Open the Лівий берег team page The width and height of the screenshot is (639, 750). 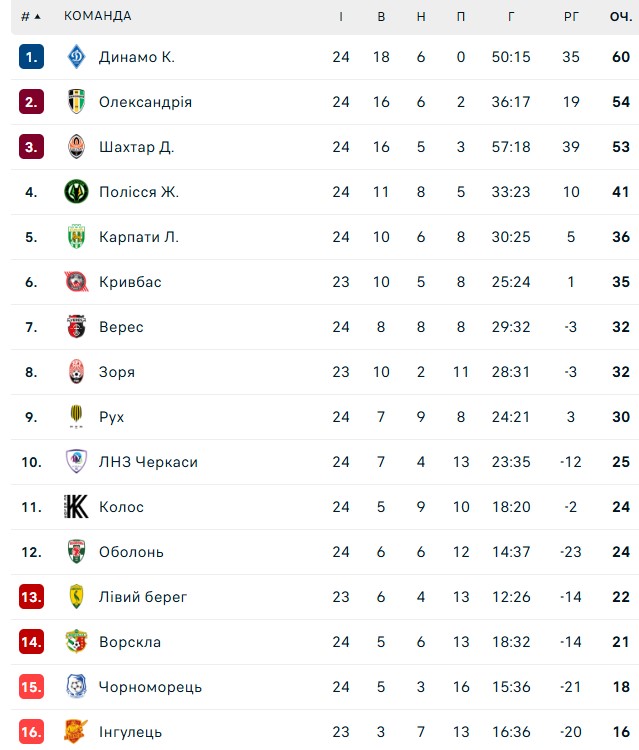pos(143,596)
